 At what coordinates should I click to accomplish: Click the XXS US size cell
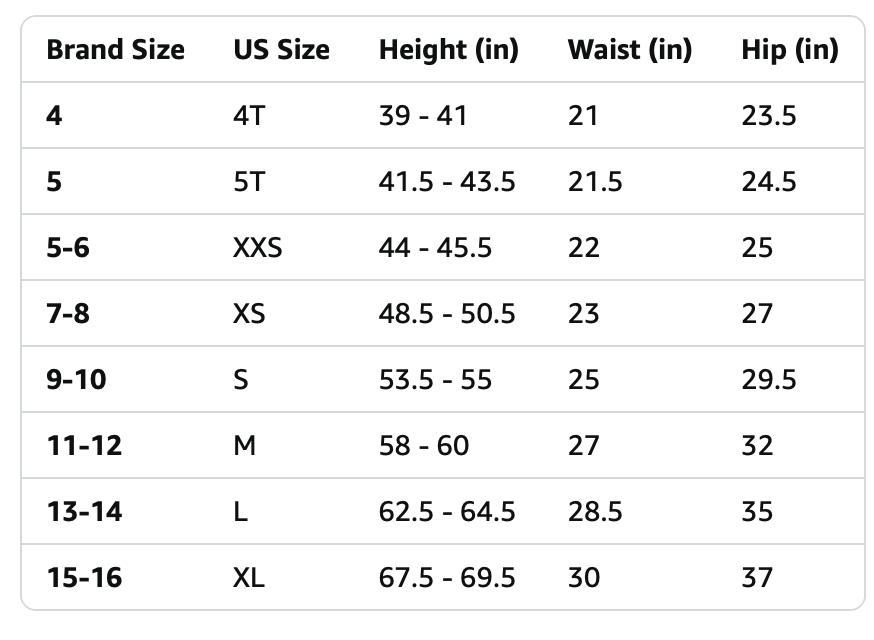tap(258, 248)
